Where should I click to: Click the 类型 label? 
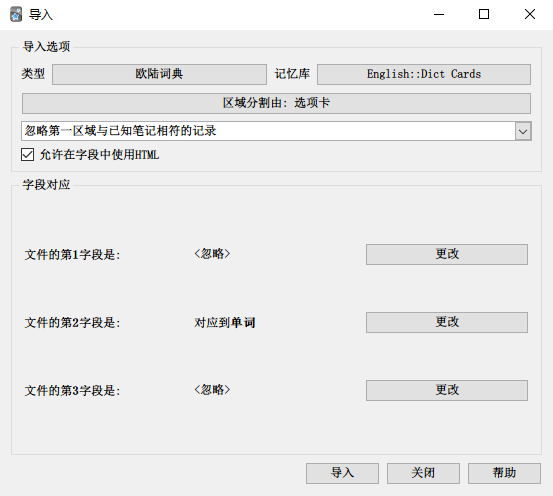[33, 74]
